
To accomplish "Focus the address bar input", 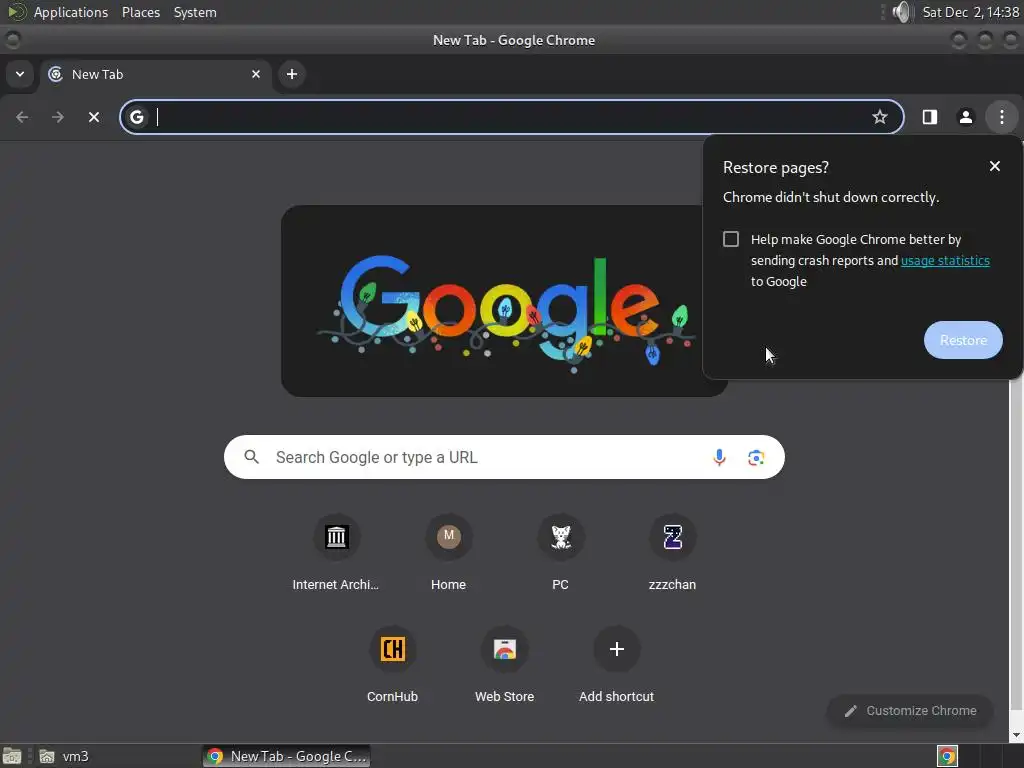I will 513,118.
